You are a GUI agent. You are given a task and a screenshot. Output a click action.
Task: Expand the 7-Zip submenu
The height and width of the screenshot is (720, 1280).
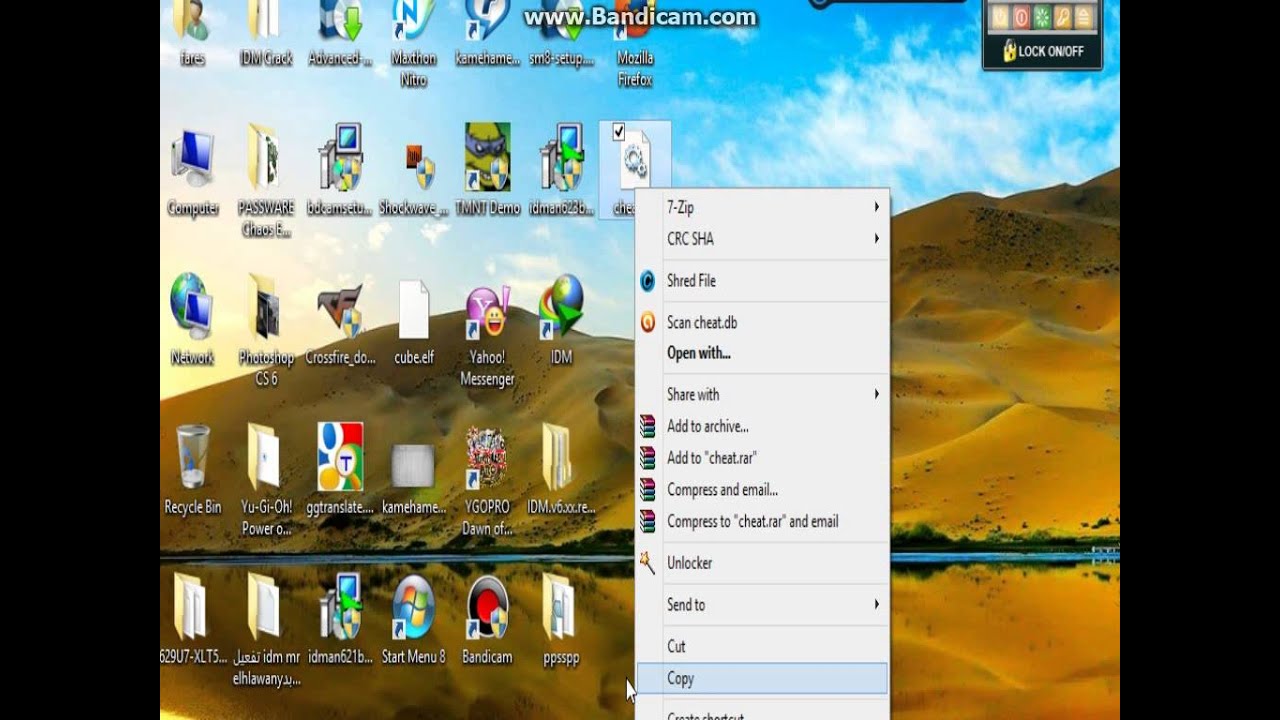(762, 207)
